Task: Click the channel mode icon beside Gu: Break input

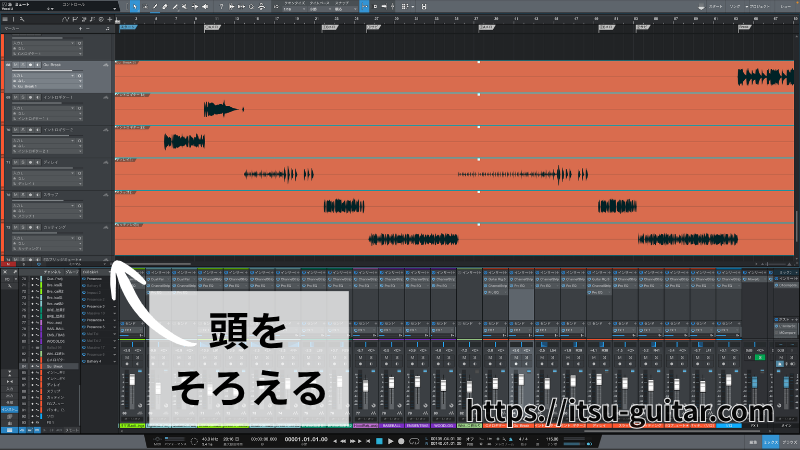Action: tap(80, 76)
